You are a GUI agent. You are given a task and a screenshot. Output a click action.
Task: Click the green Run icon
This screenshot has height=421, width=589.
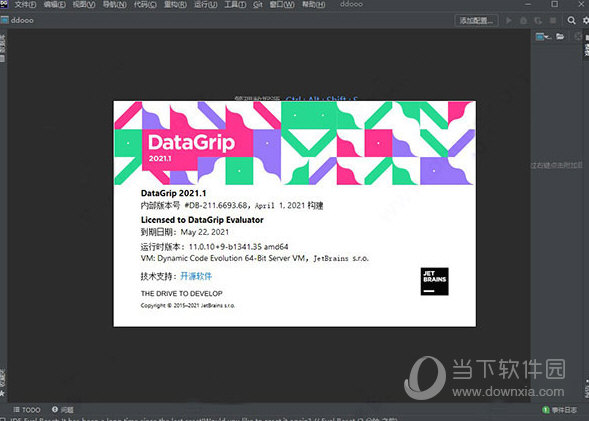pyautogui.click(x=509, y=20)
